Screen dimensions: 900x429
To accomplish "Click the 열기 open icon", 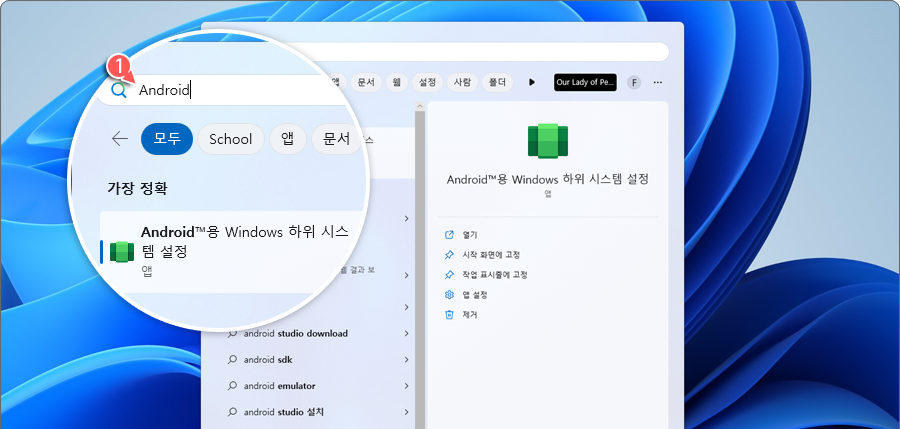I will (x=449, y=235).
